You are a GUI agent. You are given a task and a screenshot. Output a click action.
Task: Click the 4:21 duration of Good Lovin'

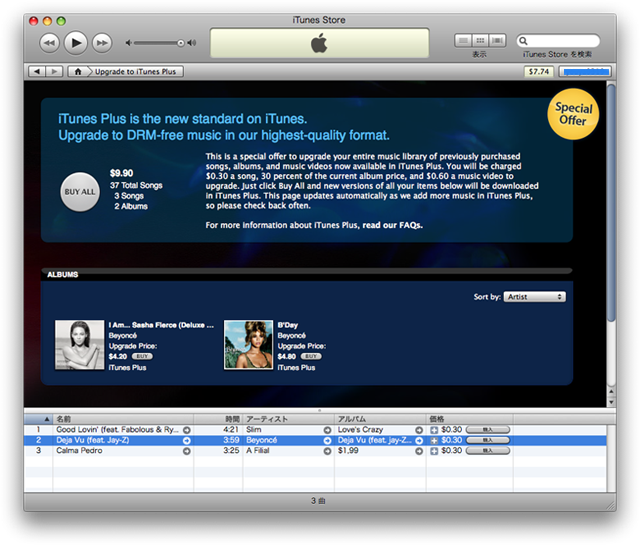[231, 430]
